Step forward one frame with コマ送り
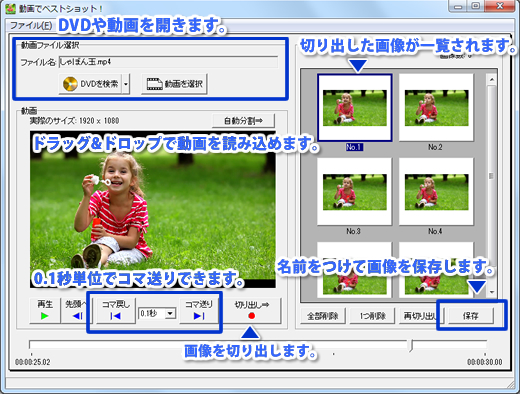 tap(199, 310)
